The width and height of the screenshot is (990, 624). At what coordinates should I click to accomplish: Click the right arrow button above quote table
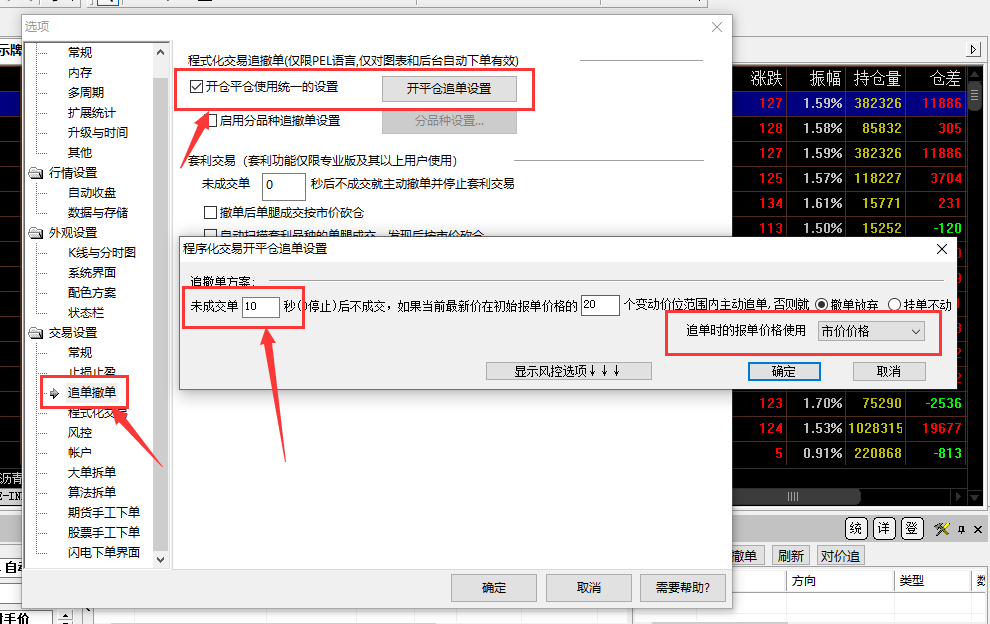click(973, 49)
